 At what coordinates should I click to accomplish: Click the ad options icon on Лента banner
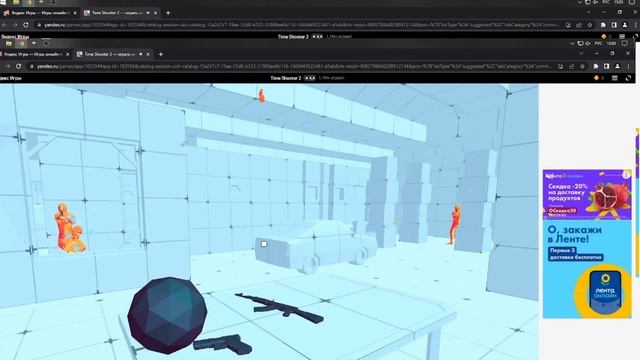tap(627, 175)
